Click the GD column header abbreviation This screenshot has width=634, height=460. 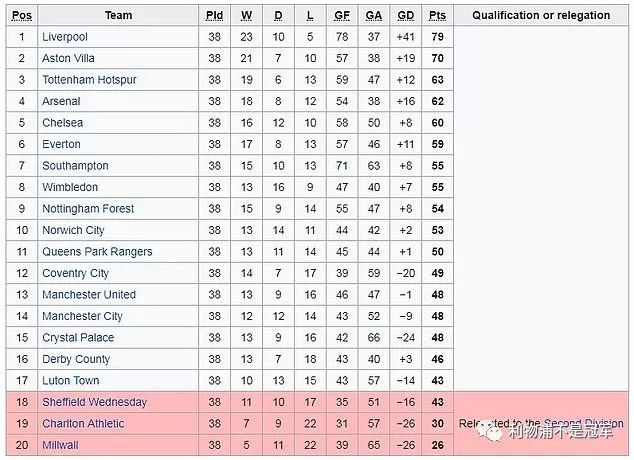coord(405,15)
